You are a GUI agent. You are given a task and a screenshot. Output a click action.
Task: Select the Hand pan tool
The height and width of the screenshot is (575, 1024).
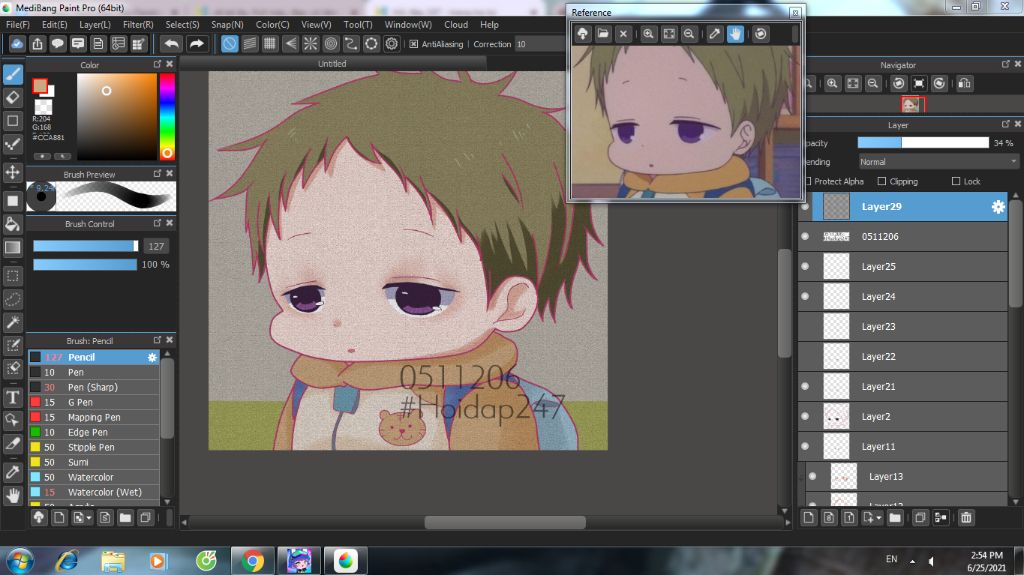pos(12,495)
